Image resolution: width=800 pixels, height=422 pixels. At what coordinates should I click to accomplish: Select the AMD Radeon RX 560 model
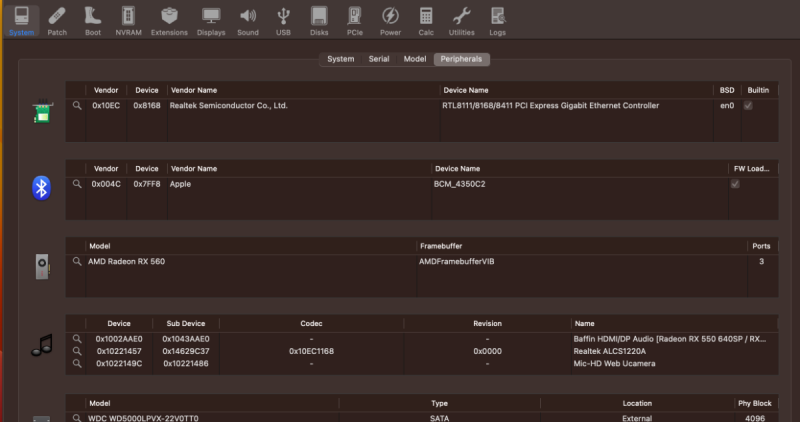(x=127, y=261)
